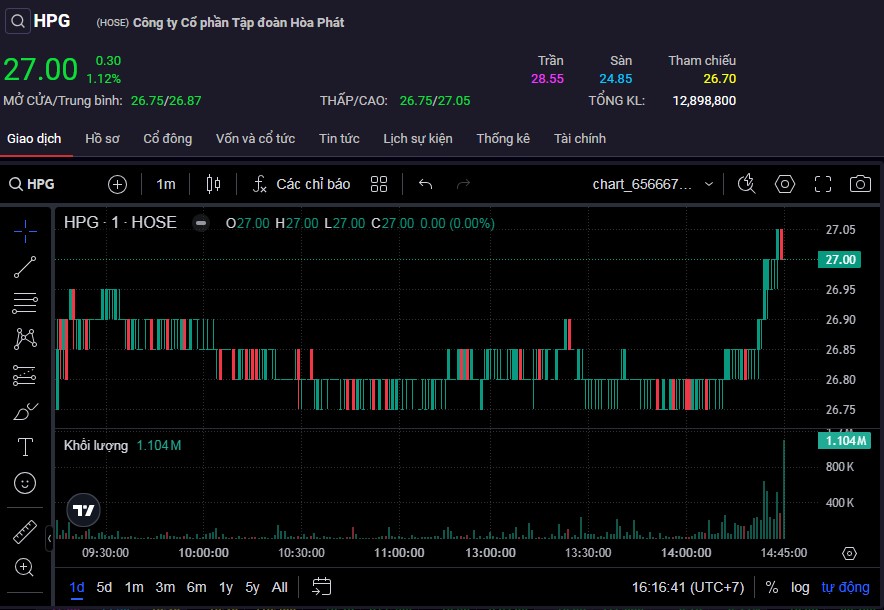Take a chart snapshot with camera icon
Viewport: 884px width, 610px height.
(x=859, y=184)
